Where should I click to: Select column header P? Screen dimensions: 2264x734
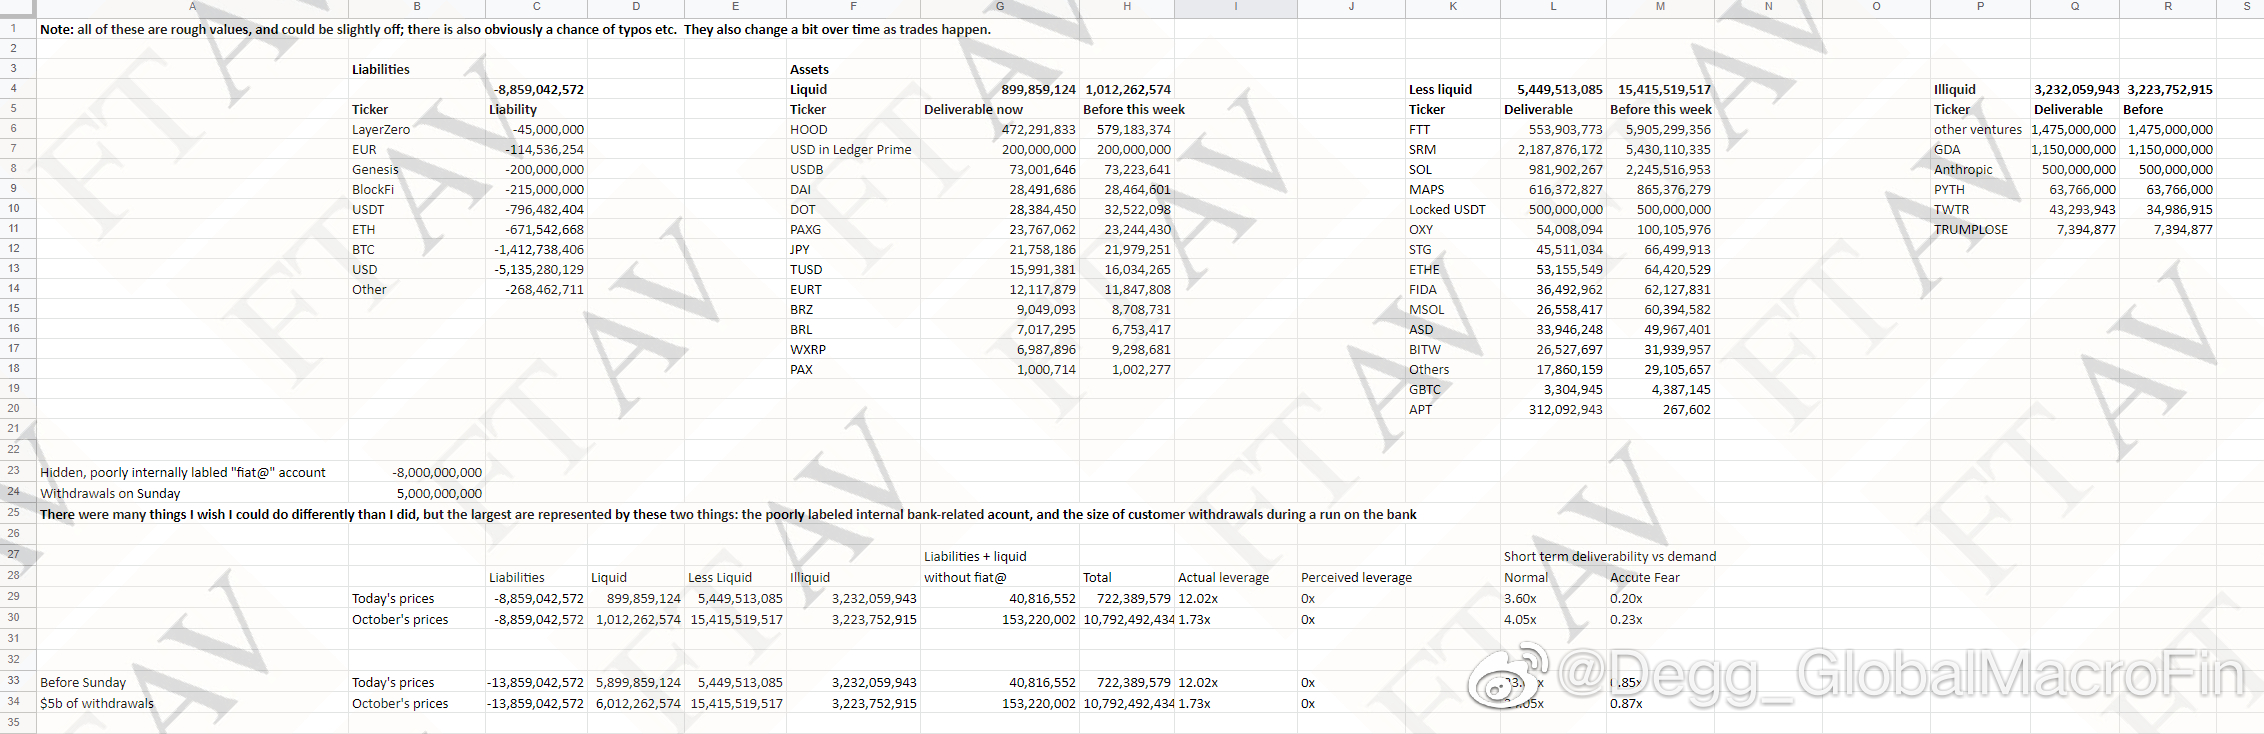click(1980, 7)
